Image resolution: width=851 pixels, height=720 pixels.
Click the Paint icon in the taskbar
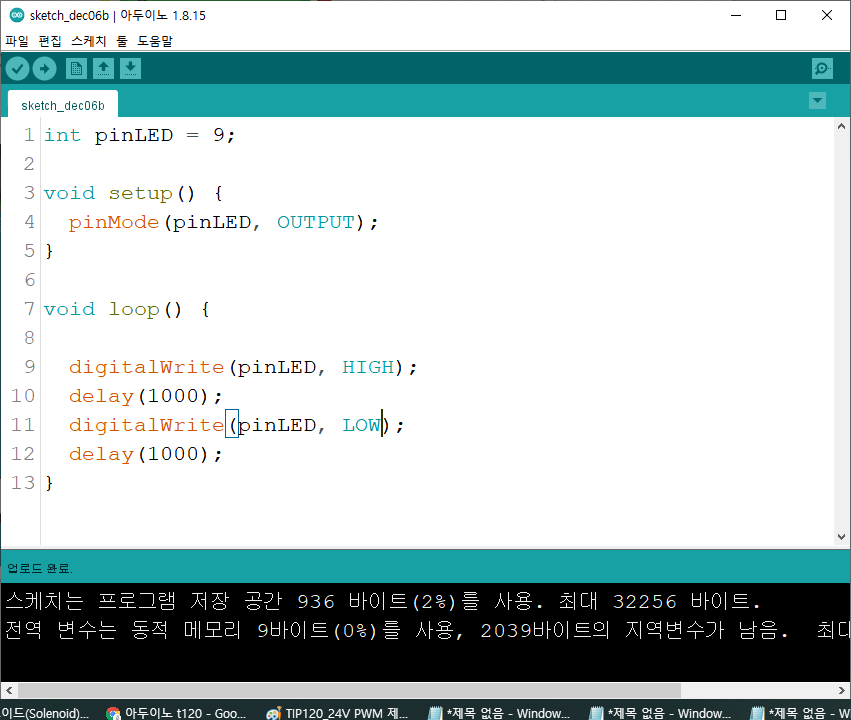coord(274,713)
